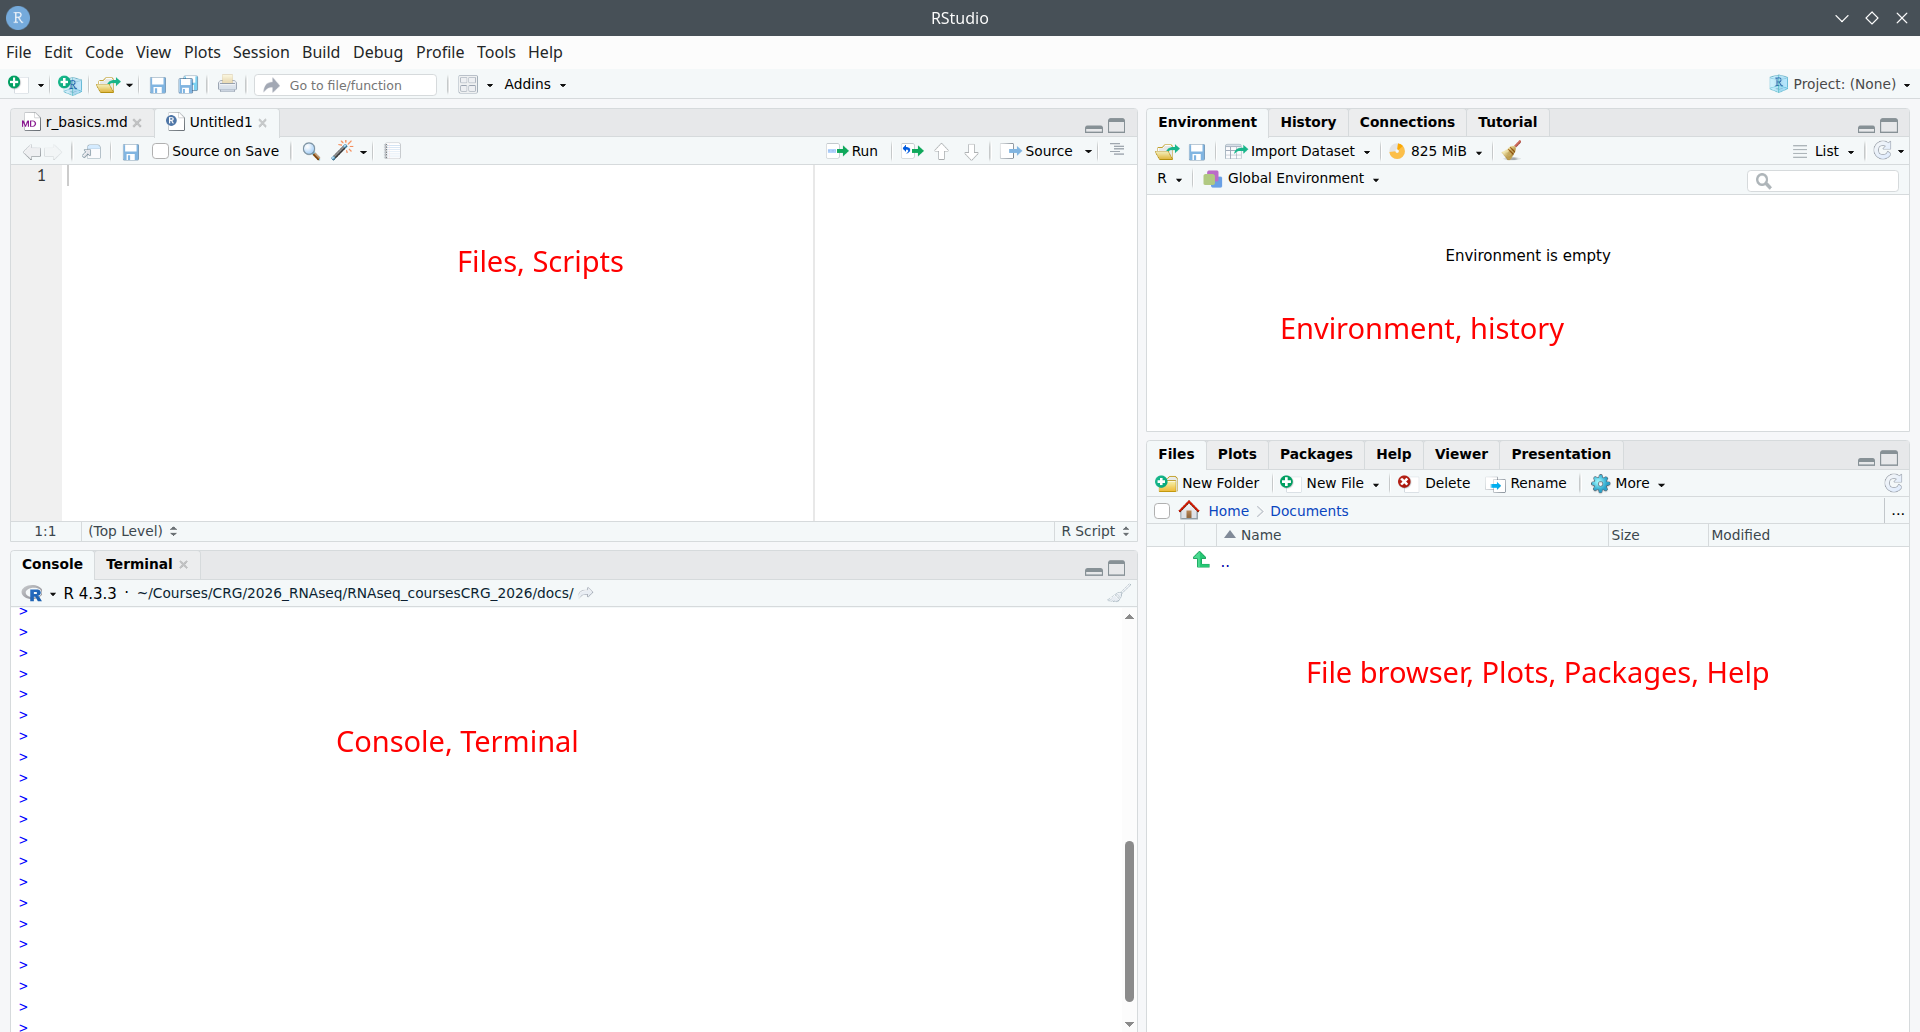Switch to the Packages tab

[x=1315, y=454]
